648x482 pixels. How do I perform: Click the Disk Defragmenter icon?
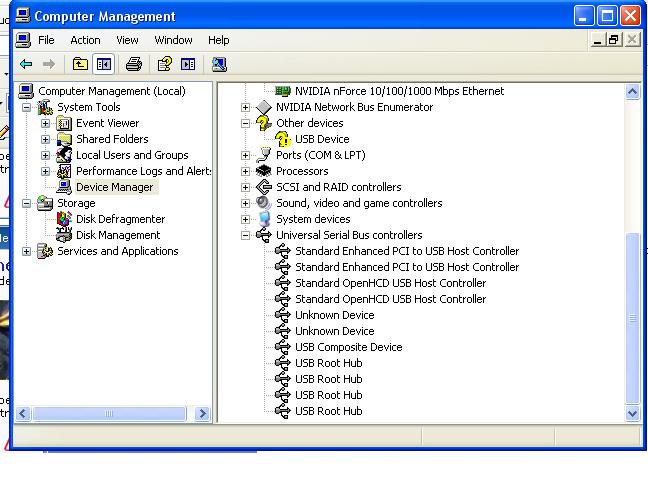pos(64,219)
